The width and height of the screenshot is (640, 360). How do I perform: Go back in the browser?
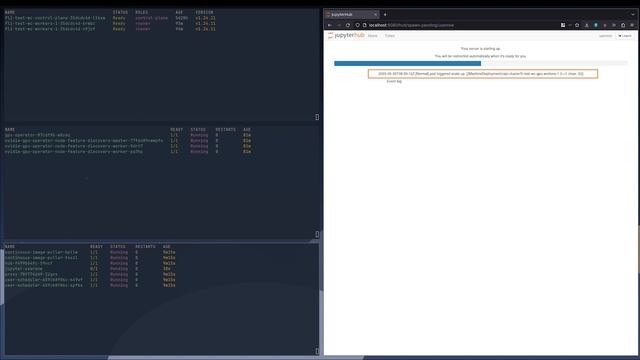coord(330,25)
